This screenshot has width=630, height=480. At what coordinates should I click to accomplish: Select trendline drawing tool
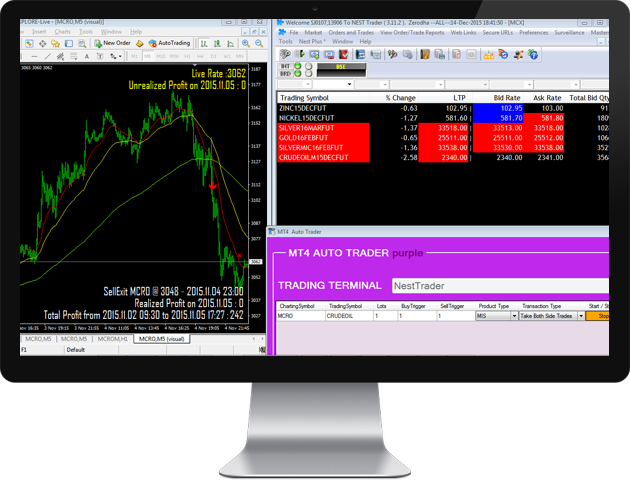pos(47,57)
